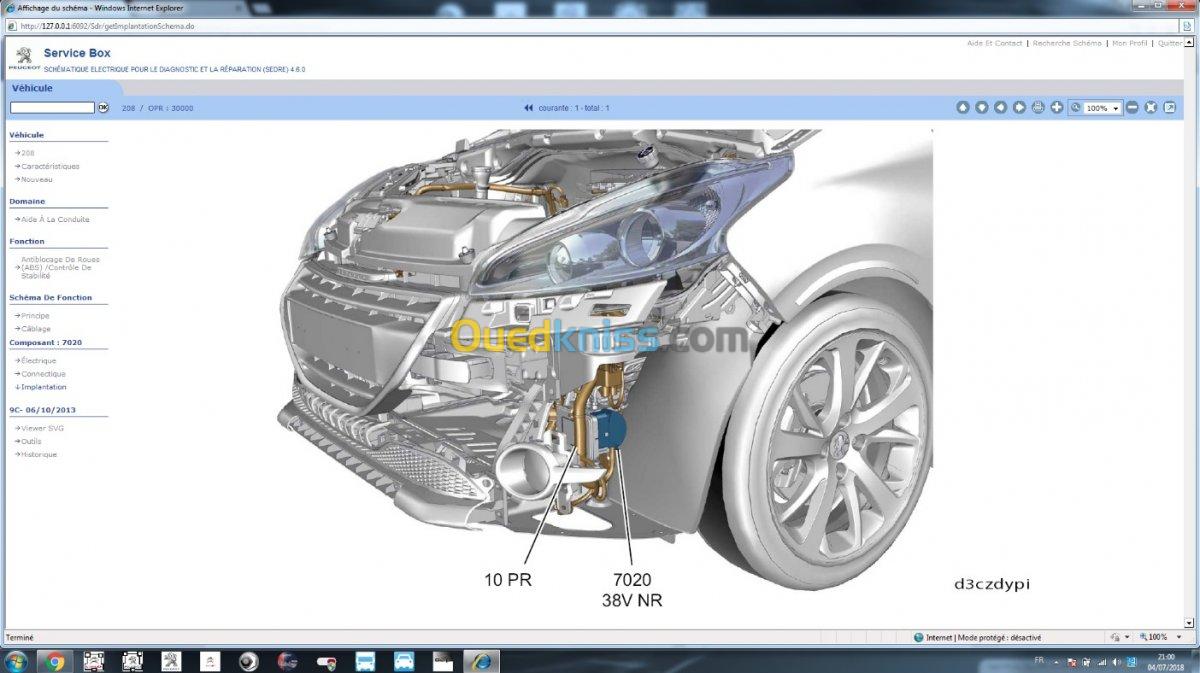Select the 208 vehicle item in sidebar
Image resolution: width=1200 pixels, height=673 pixels.
click(28, 153)
